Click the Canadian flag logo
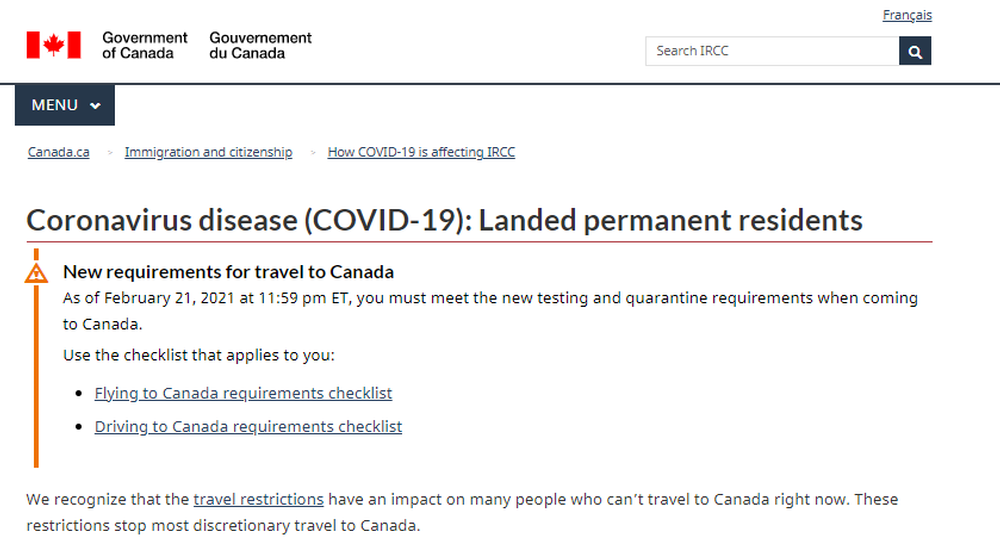 click(x=54, y=45)
